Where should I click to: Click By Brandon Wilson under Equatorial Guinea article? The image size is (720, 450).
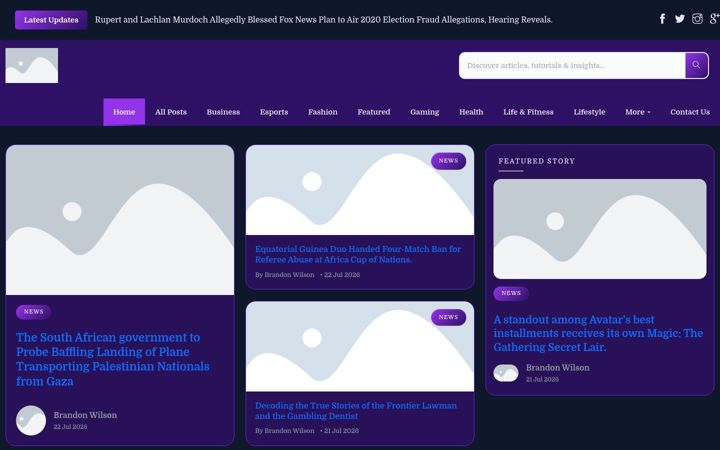click(285, 275)
